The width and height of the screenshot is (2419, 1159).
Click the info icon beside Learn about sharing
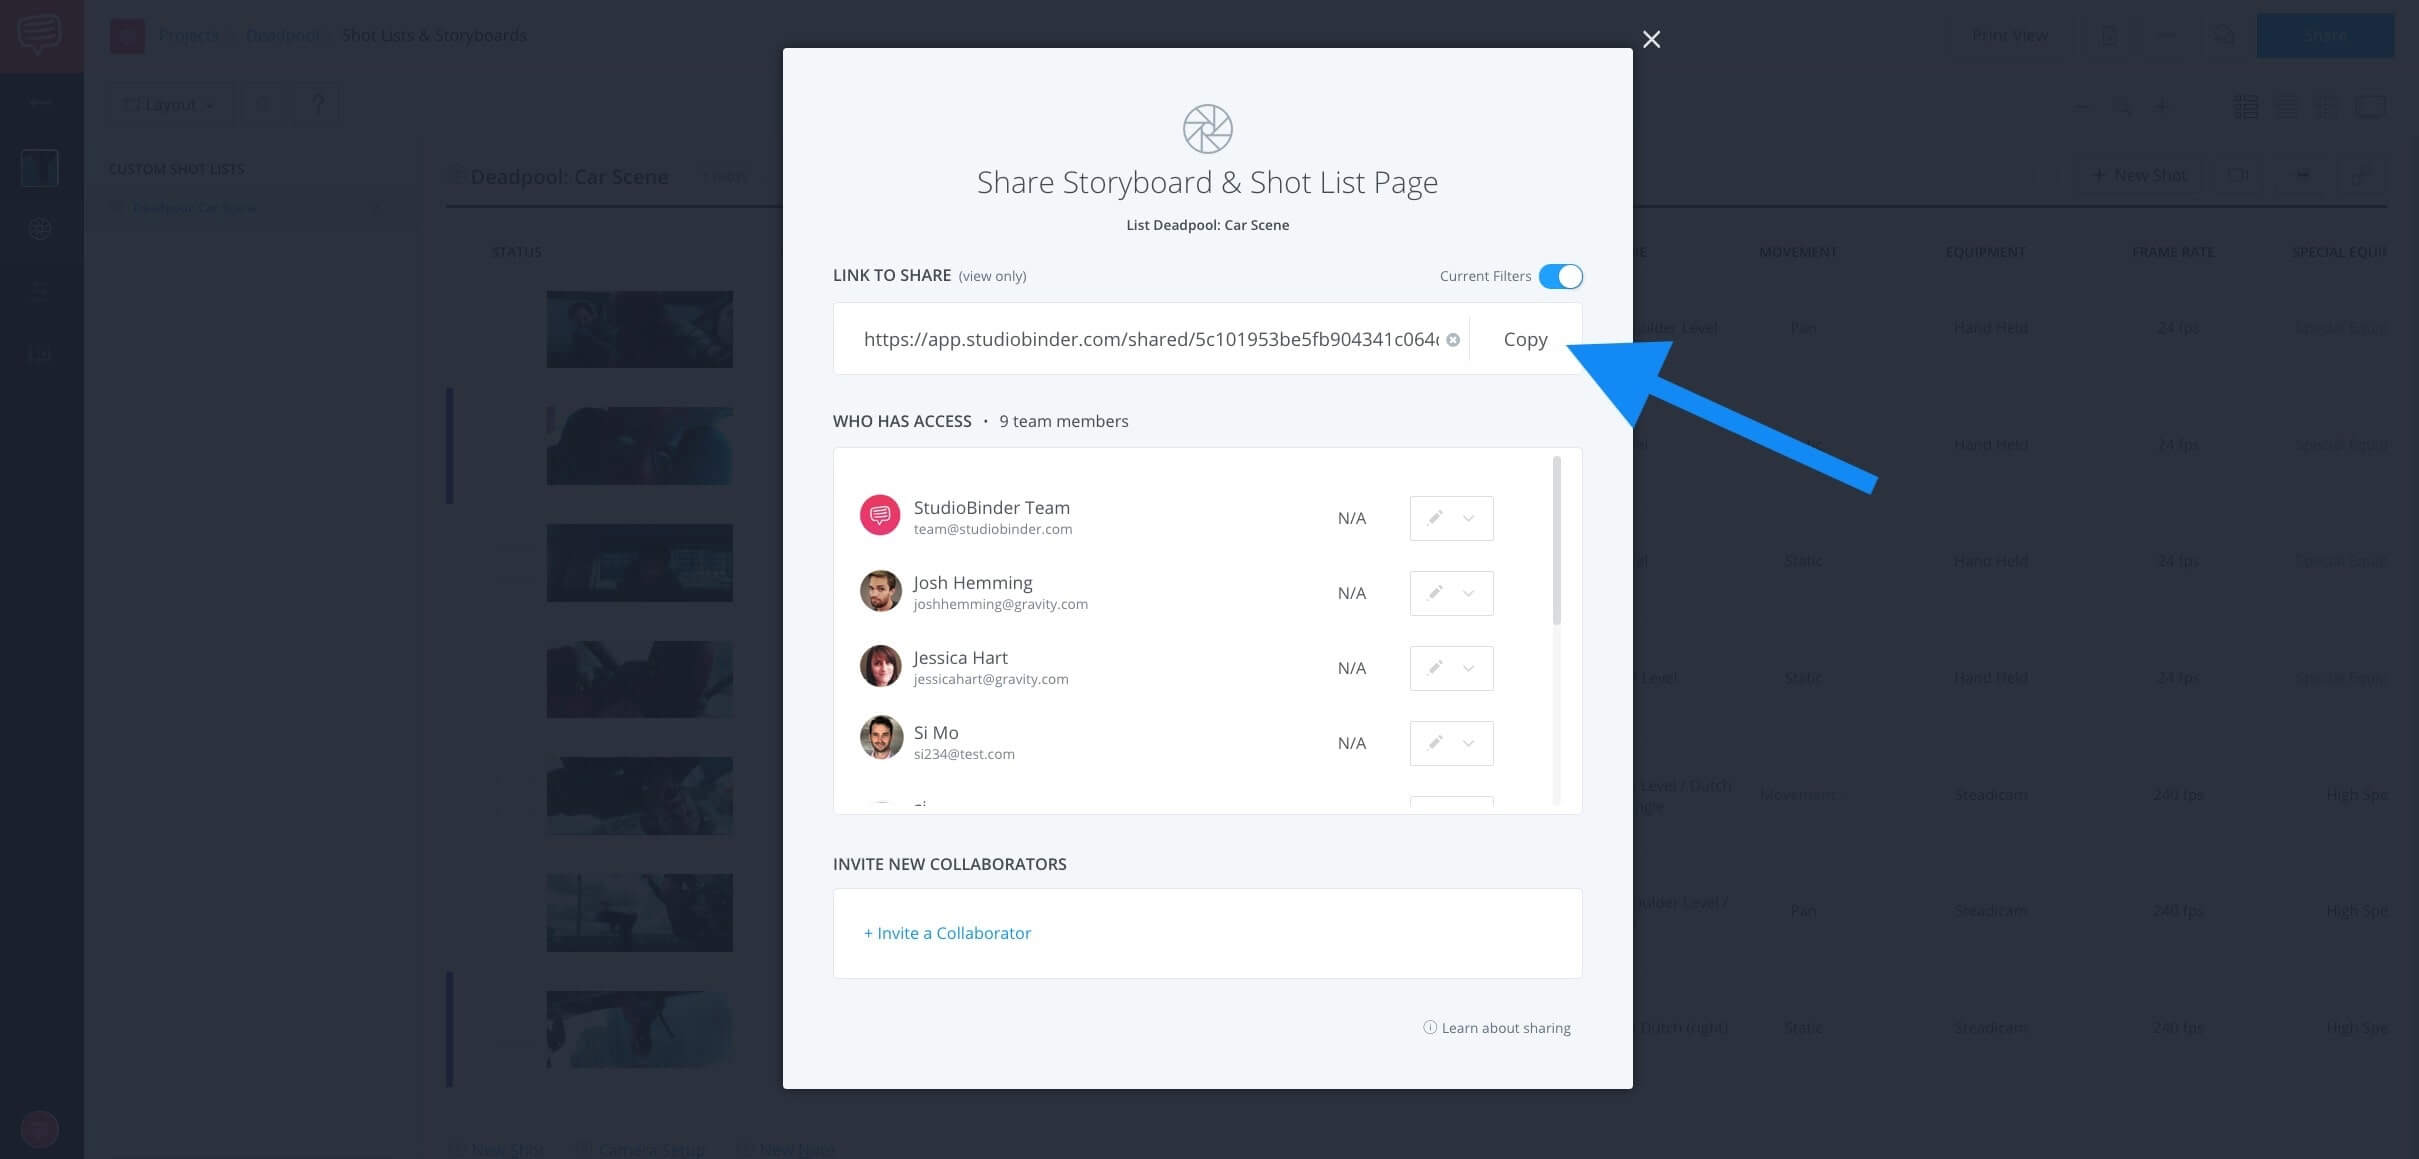click(1430, 1027)
